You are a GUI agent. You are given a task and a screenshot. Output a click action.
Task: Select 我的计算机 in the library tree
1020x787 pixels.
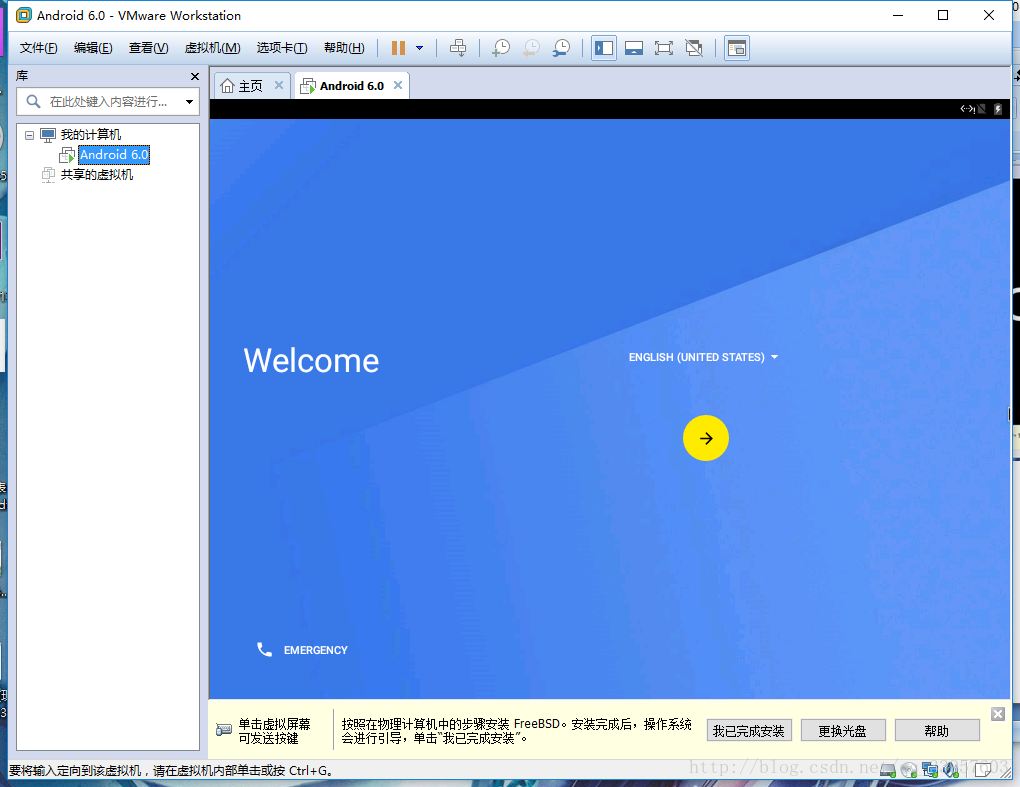[90, 135]
